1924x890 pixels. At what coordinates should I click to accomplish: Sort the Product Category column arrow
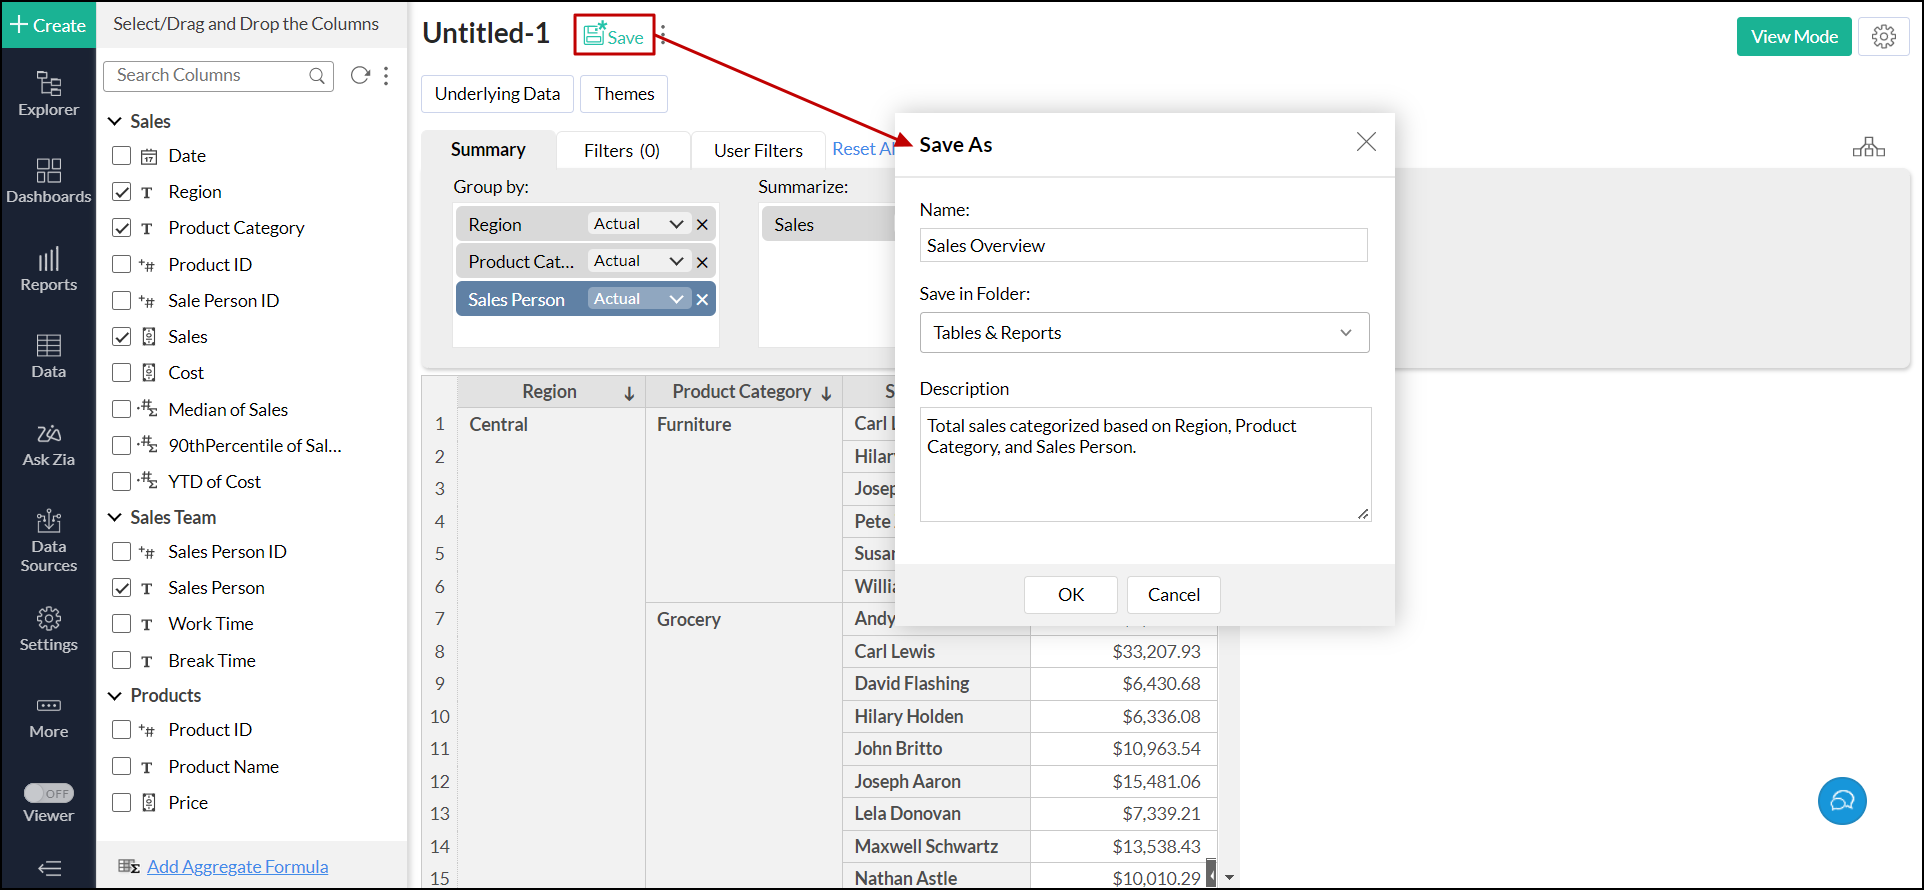[826, 393]
